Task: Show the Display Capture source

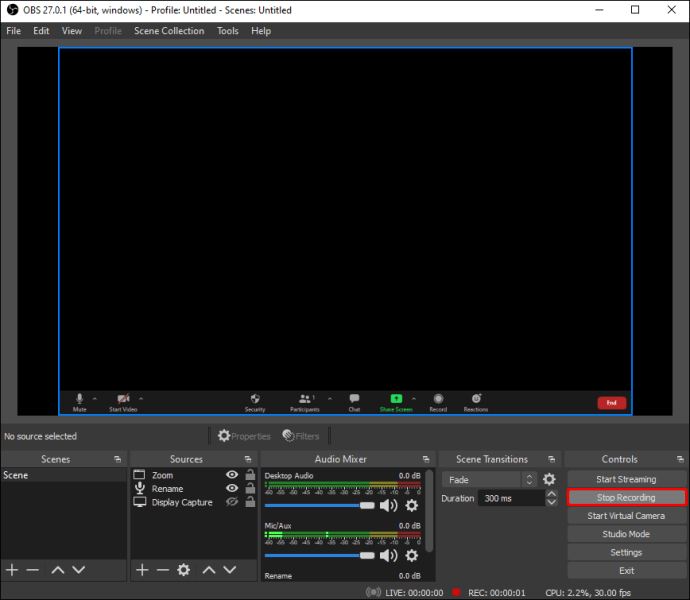Action: coord(232,502)
